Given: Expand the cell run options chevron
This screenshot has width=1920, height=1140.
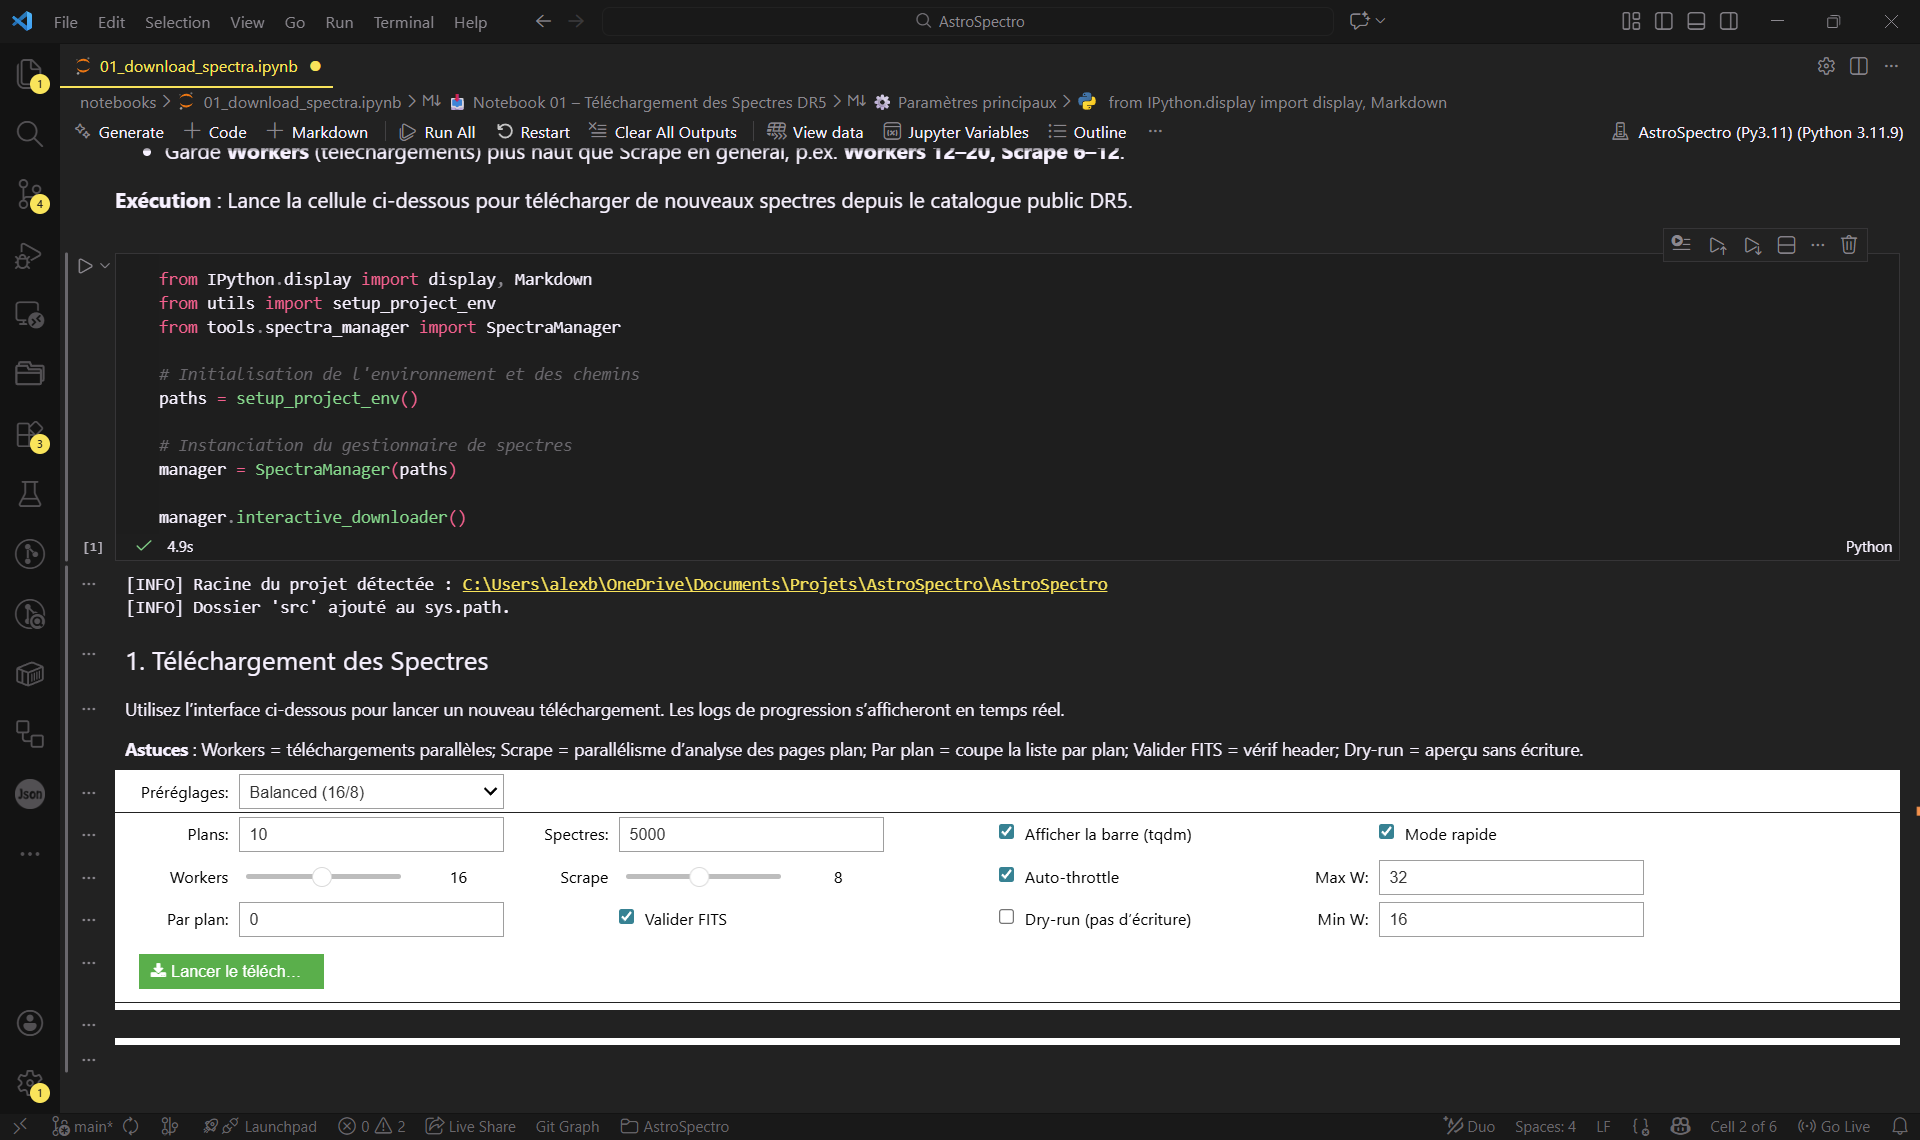Looking at the screenshot, I should pos(103,265).
